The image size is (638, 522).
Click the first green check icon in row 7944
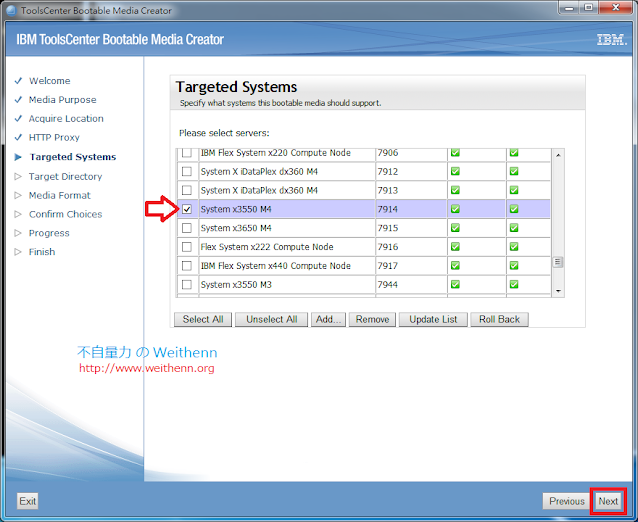point(455,284)
